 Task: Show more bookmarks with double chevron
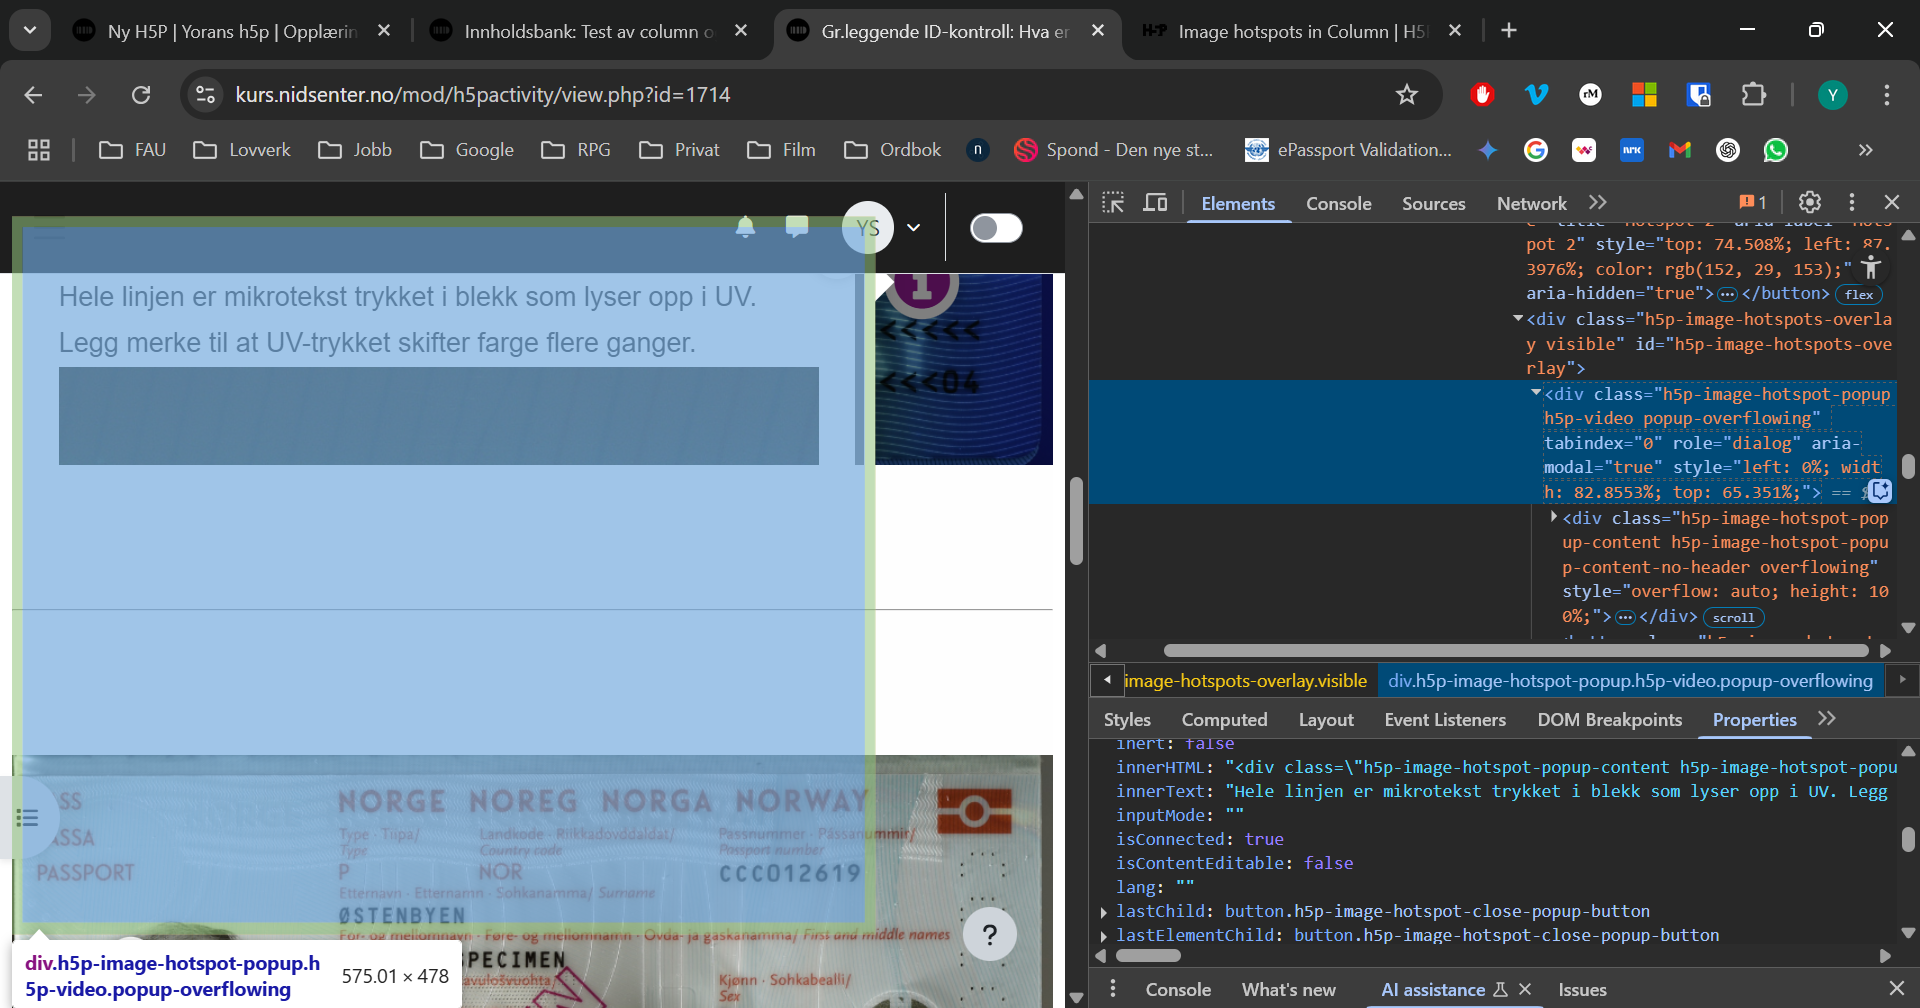coord(1865,150)
